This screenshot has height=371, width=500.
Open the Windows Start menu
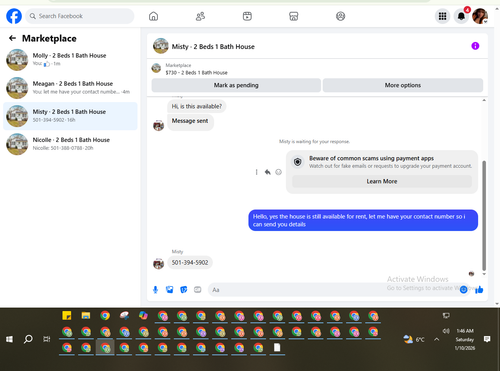click(x=9, y=339)
